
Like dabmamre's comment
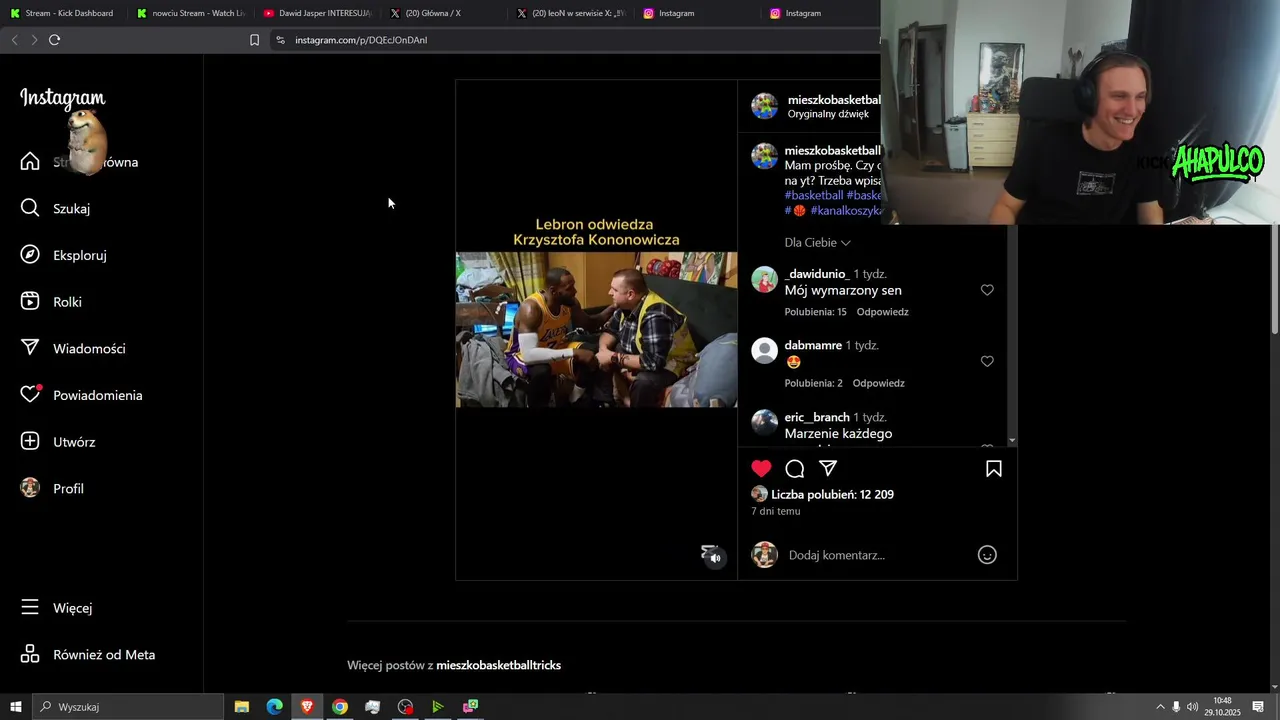coord(987,361)
